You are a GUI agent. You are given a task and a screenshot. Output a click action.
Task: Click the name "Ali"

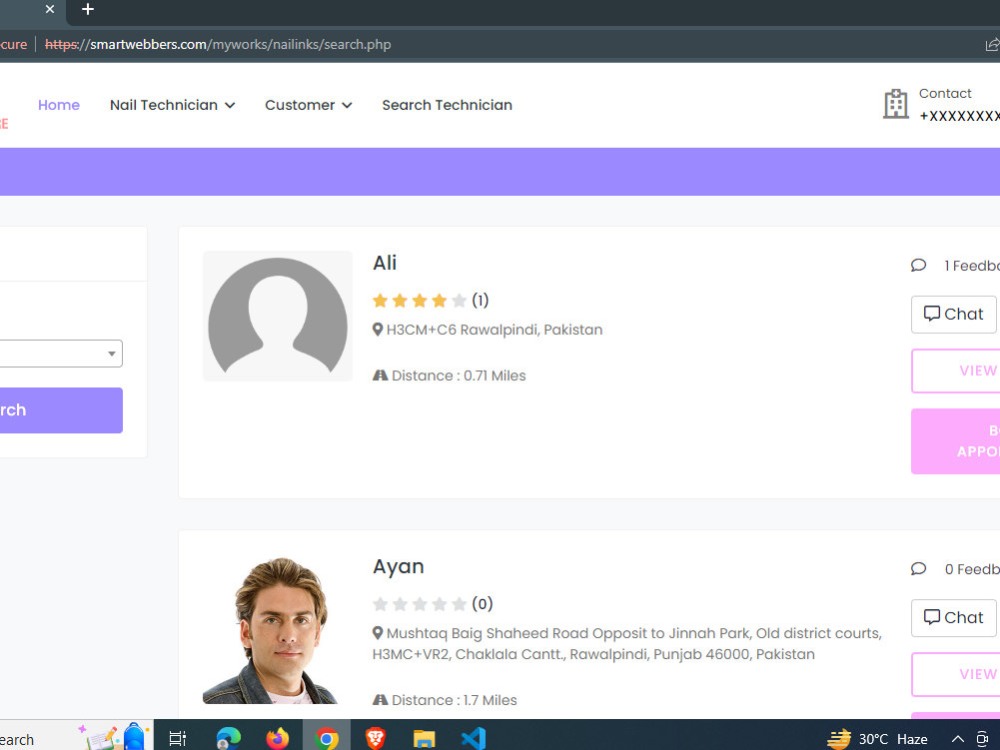[x=385, y=263]
